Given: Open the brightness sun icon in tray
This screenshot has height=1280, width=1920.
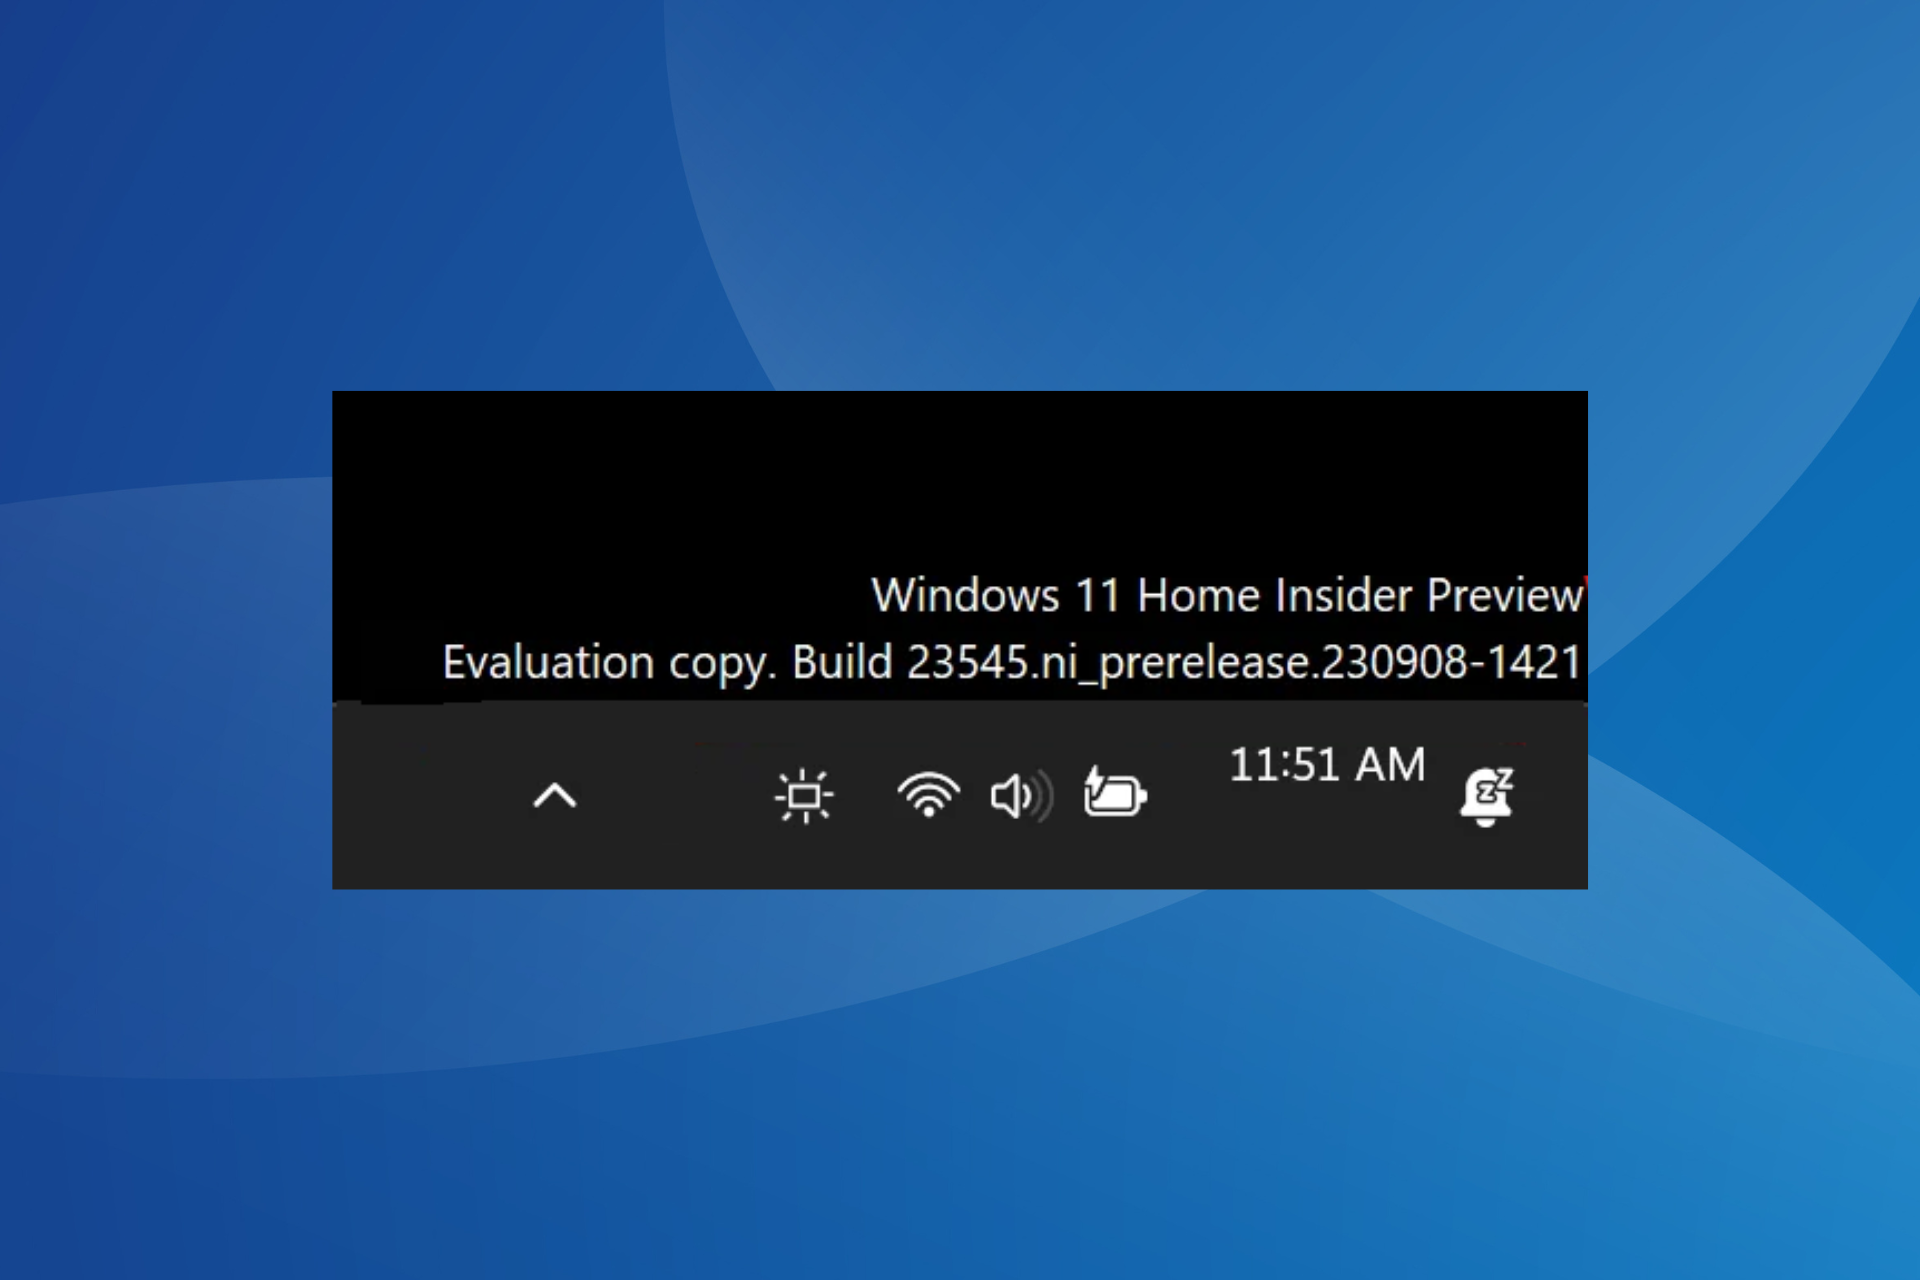Looking at the screenshot, I should click(x=804, y=796).
